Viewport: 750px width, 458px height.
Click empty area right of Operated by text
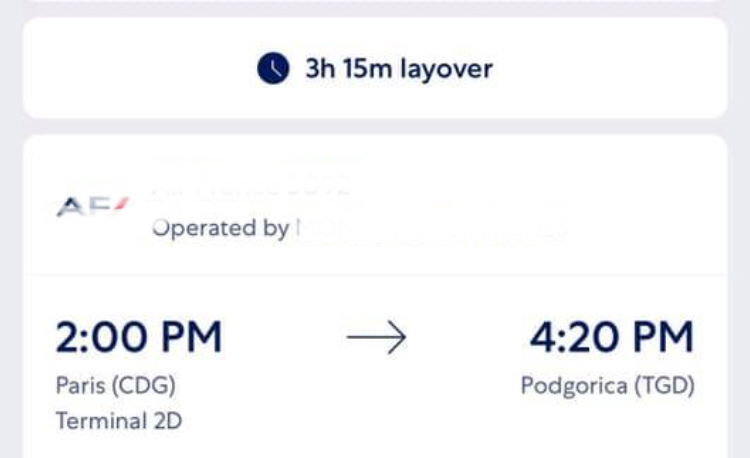646,228
